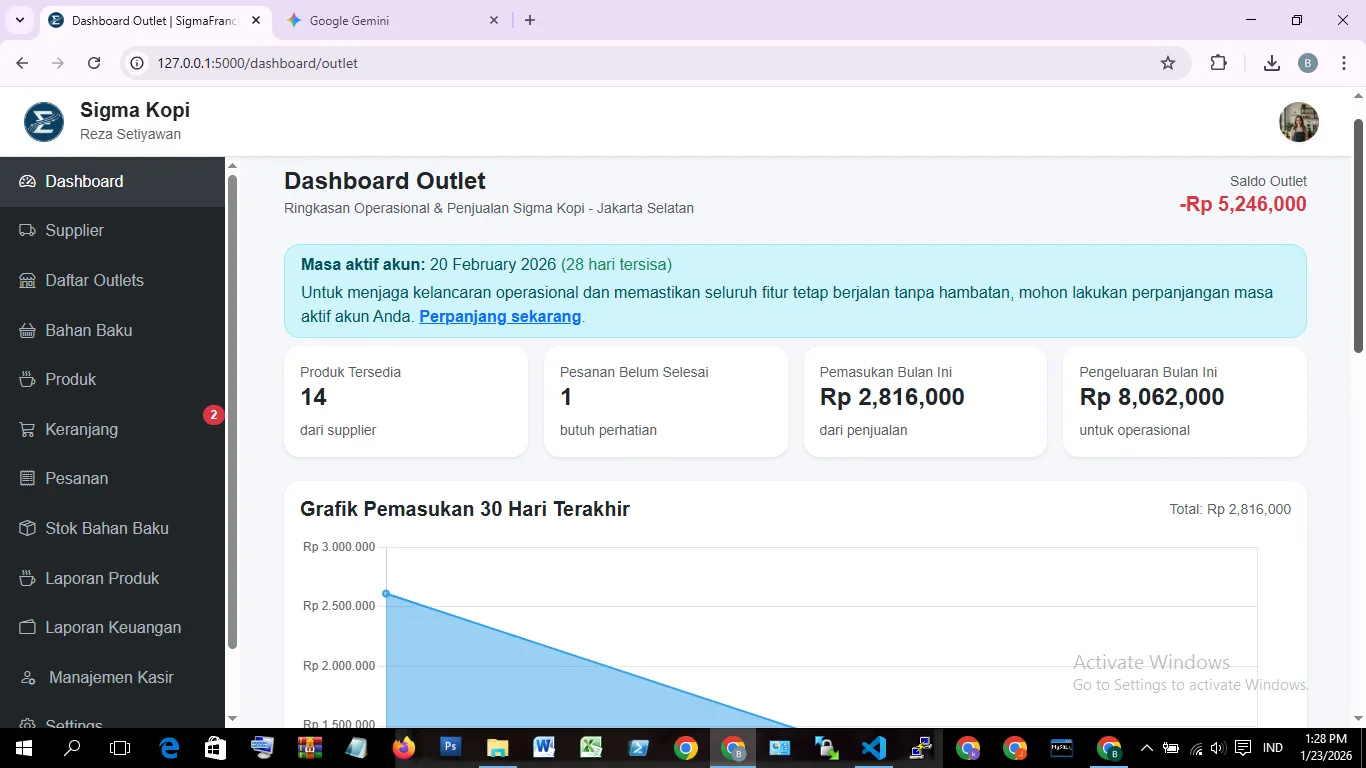The height and width of the screenshot is (768, 1366).
Task: Click the volume icon in system tray
Action: (x=1218, y=748)
